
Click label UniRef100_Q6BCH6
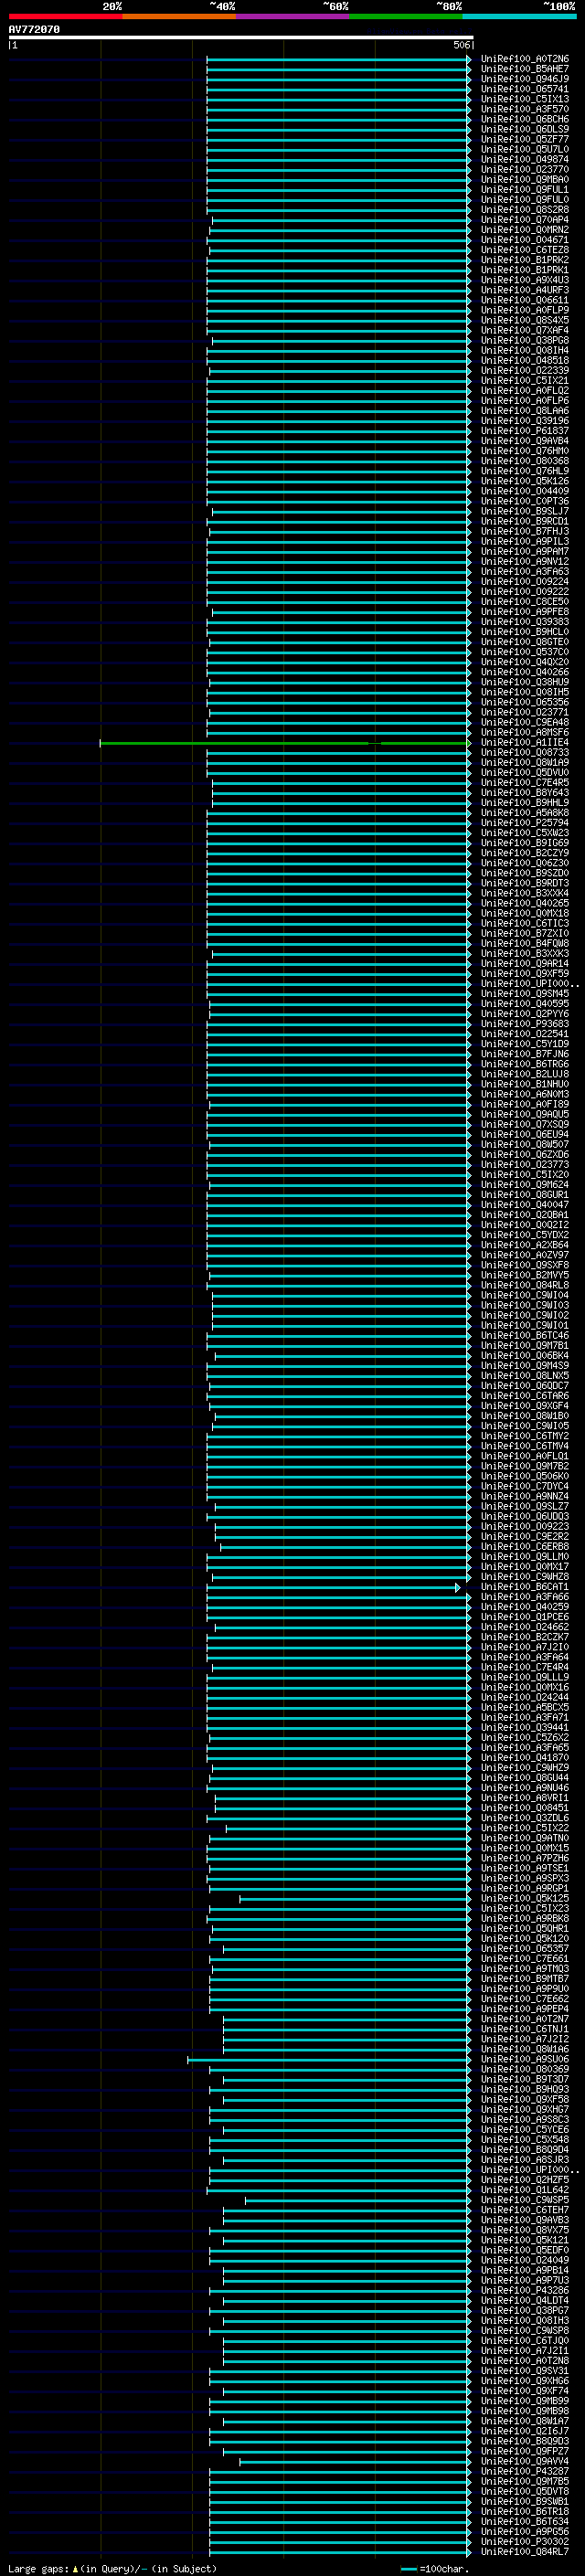pos(525,119)
